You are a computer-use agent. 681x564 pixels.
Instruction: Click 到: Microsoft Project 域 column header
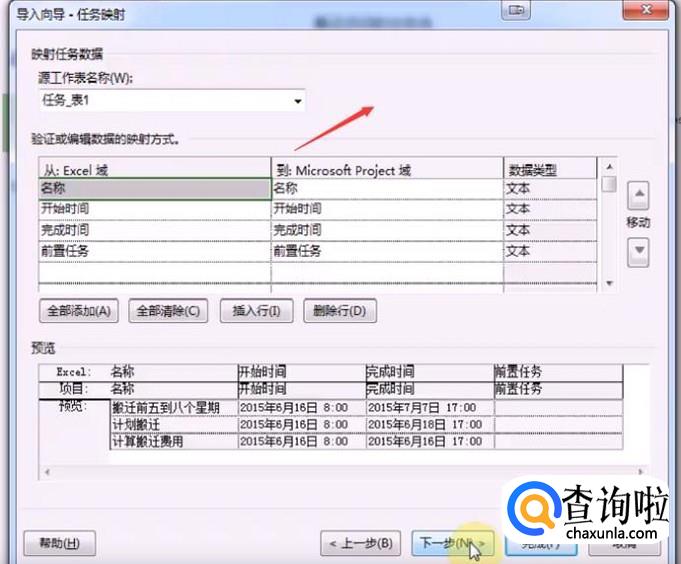387,168
